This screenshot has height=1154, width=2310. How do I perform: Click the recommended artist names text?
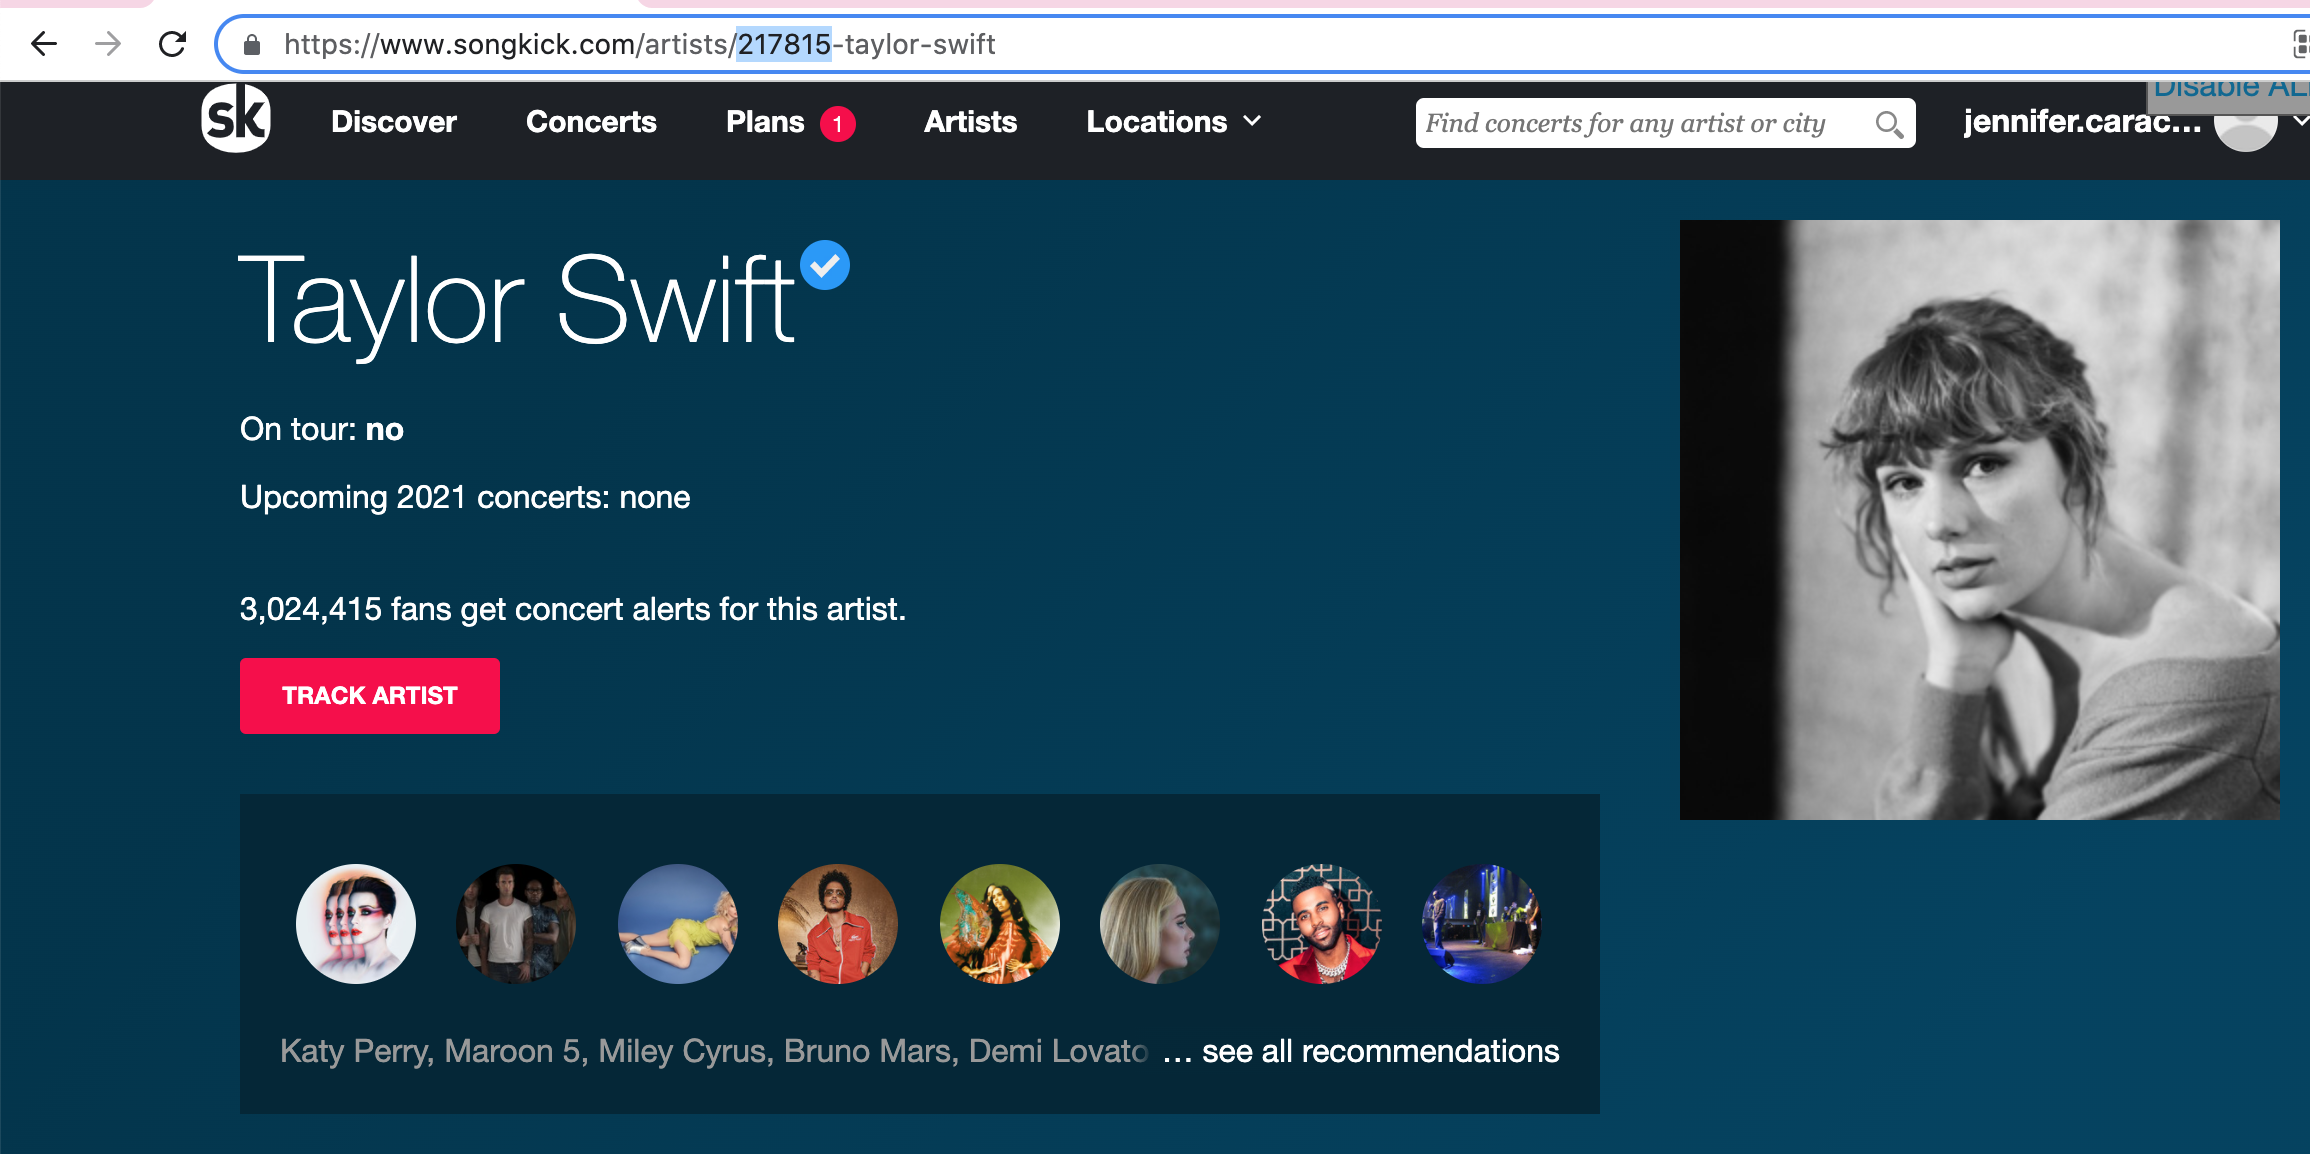(x=714, y=1051)
